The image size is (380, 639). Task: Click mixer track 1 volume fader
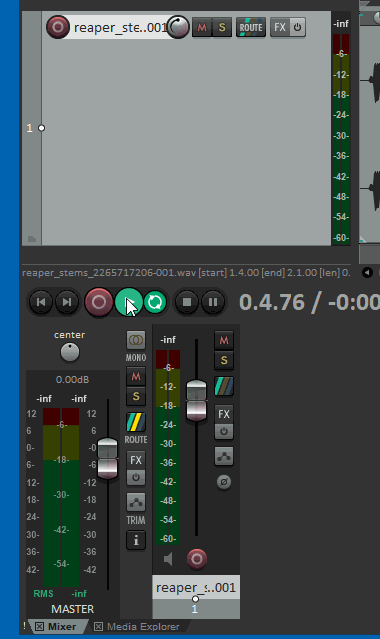(x=196, y=400)
